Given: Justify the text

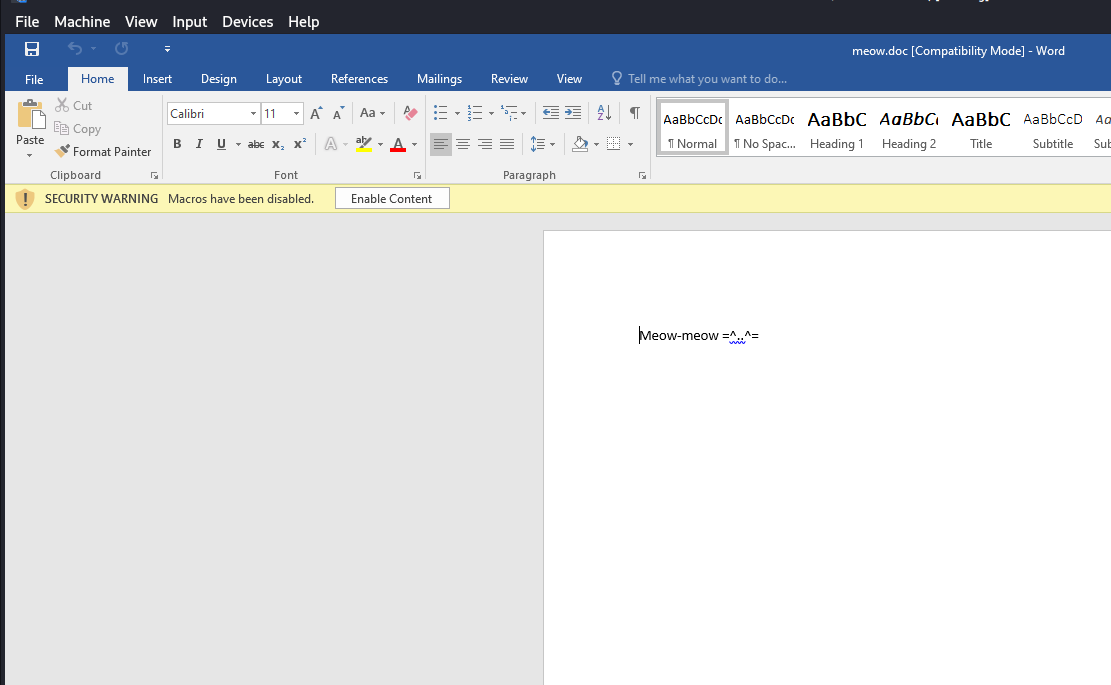Looking at the screenshot, I should pyautogui.click(x=507, y=145).
